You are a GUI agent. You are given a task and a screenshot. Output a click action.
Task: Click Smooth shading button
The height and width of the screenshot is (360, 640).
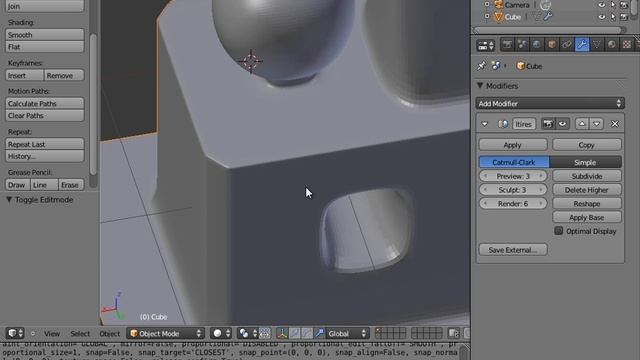pyautogui.click(x=44, y=35)
